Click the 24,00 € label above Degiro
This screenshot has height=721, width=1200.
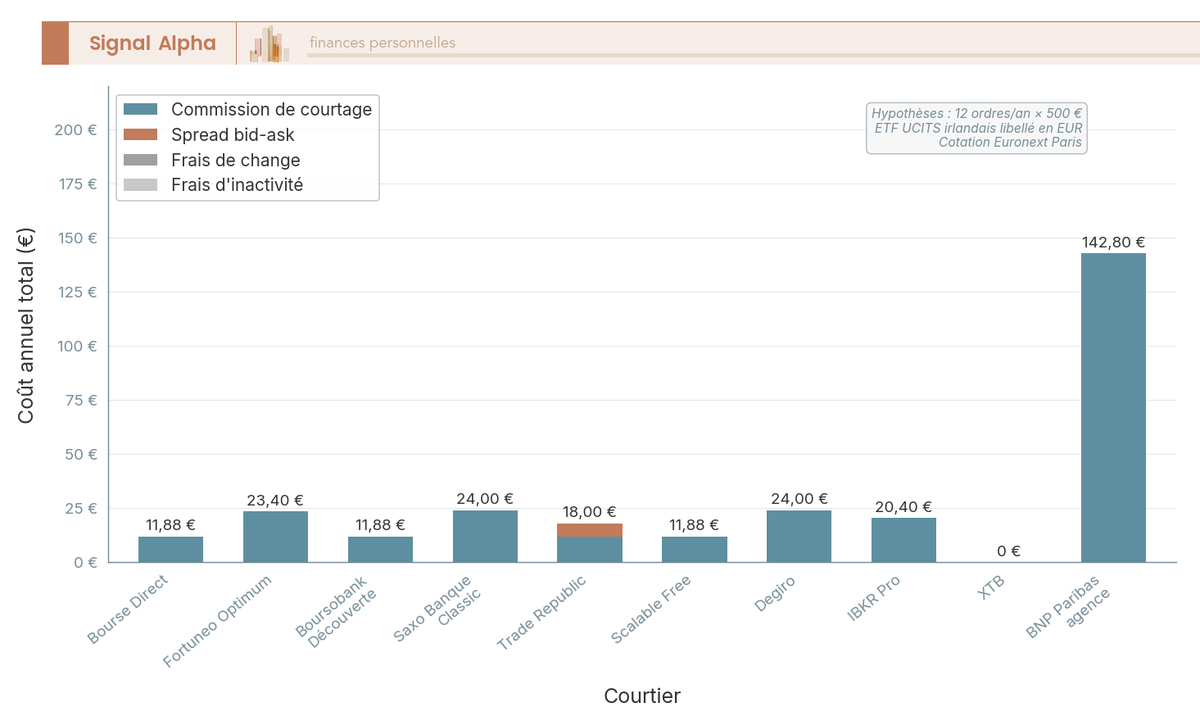799,499
